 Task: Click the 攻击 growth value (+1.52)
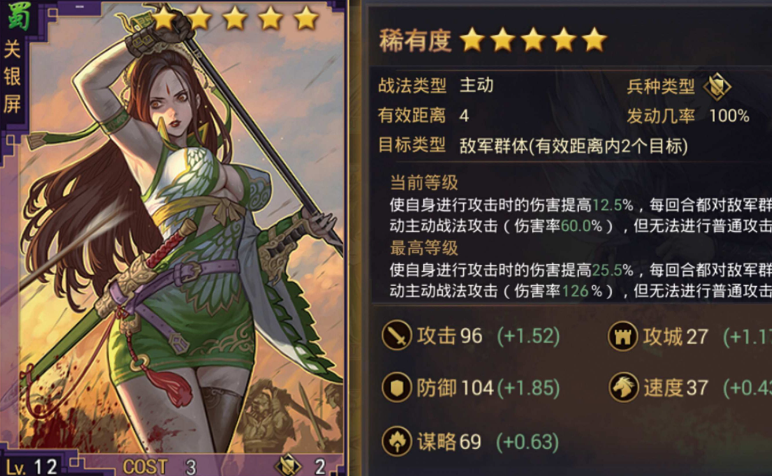click(x=528, y=336)
